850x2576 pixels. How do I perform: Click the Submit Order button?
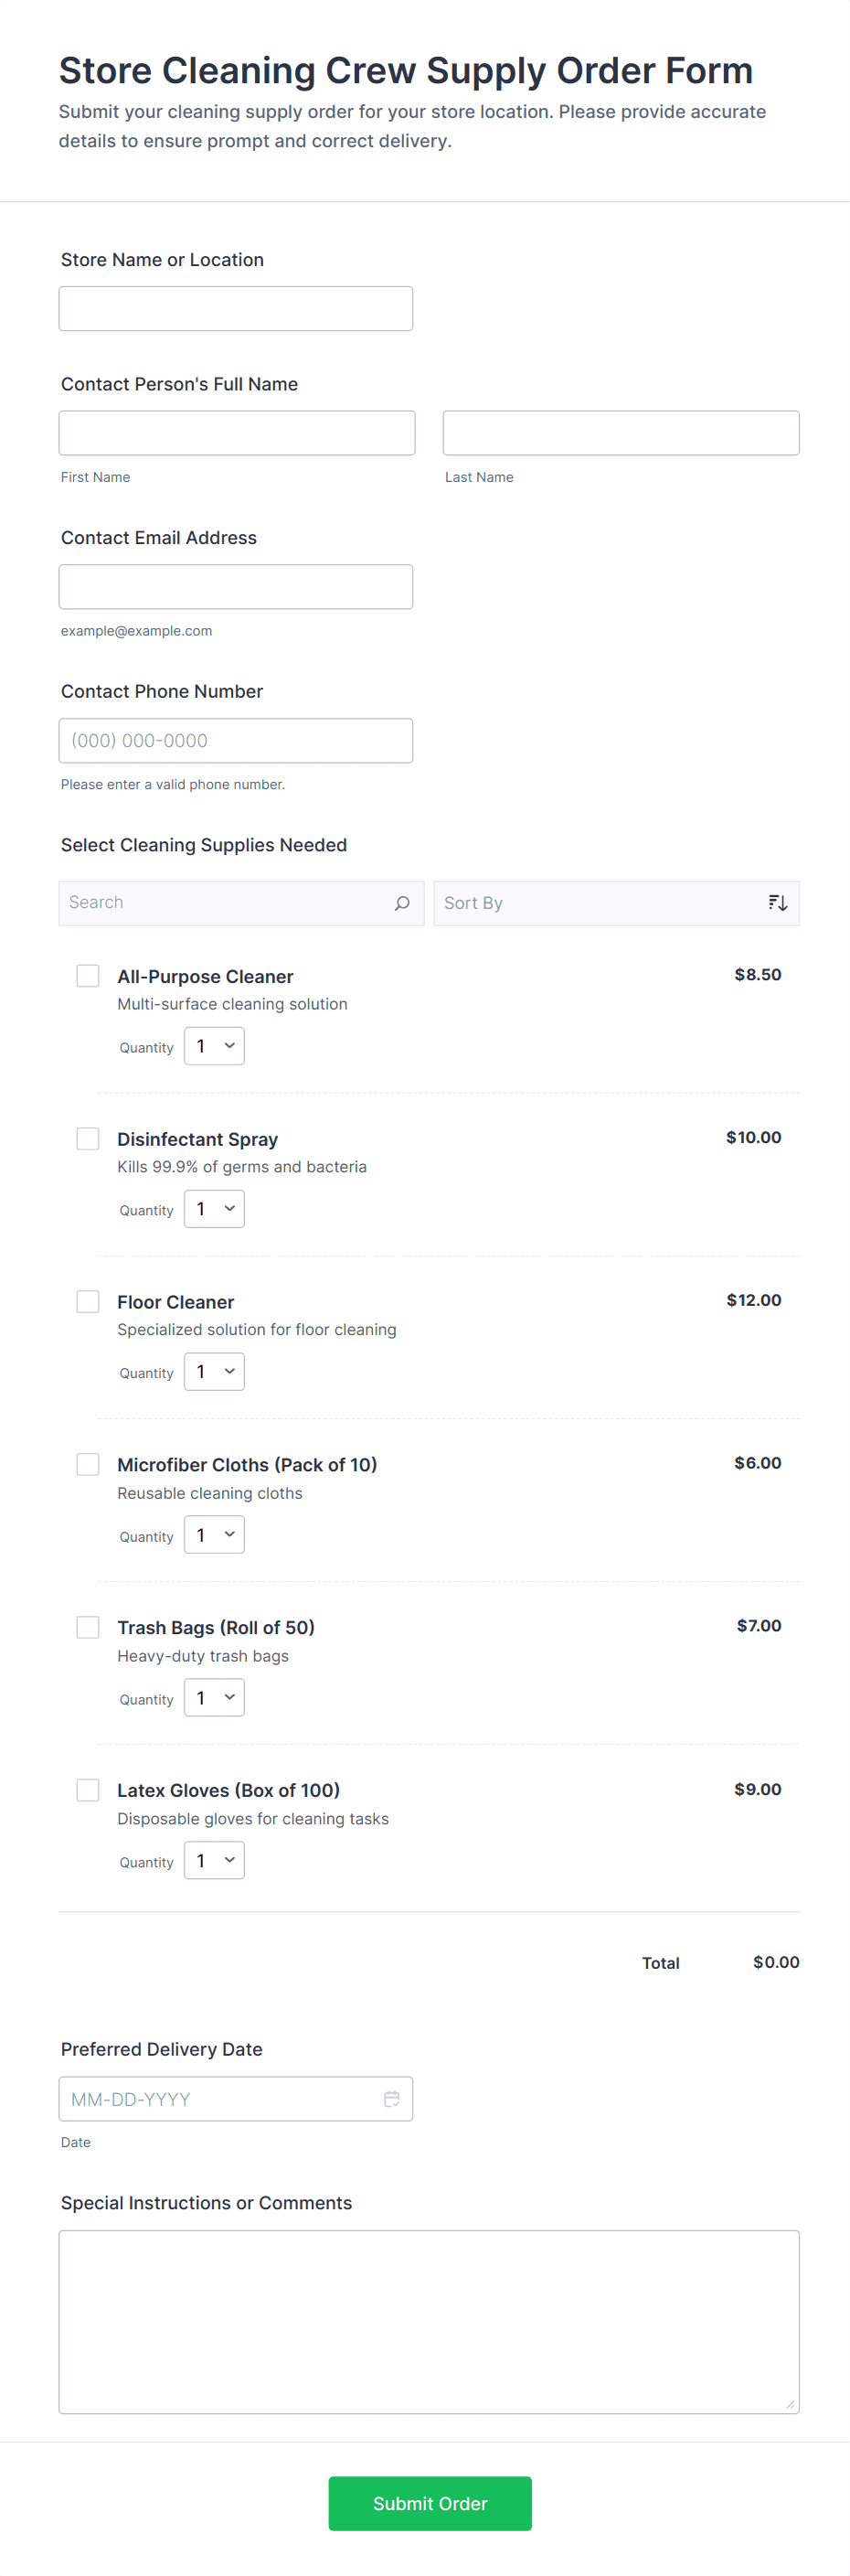tap(429, 2503)
